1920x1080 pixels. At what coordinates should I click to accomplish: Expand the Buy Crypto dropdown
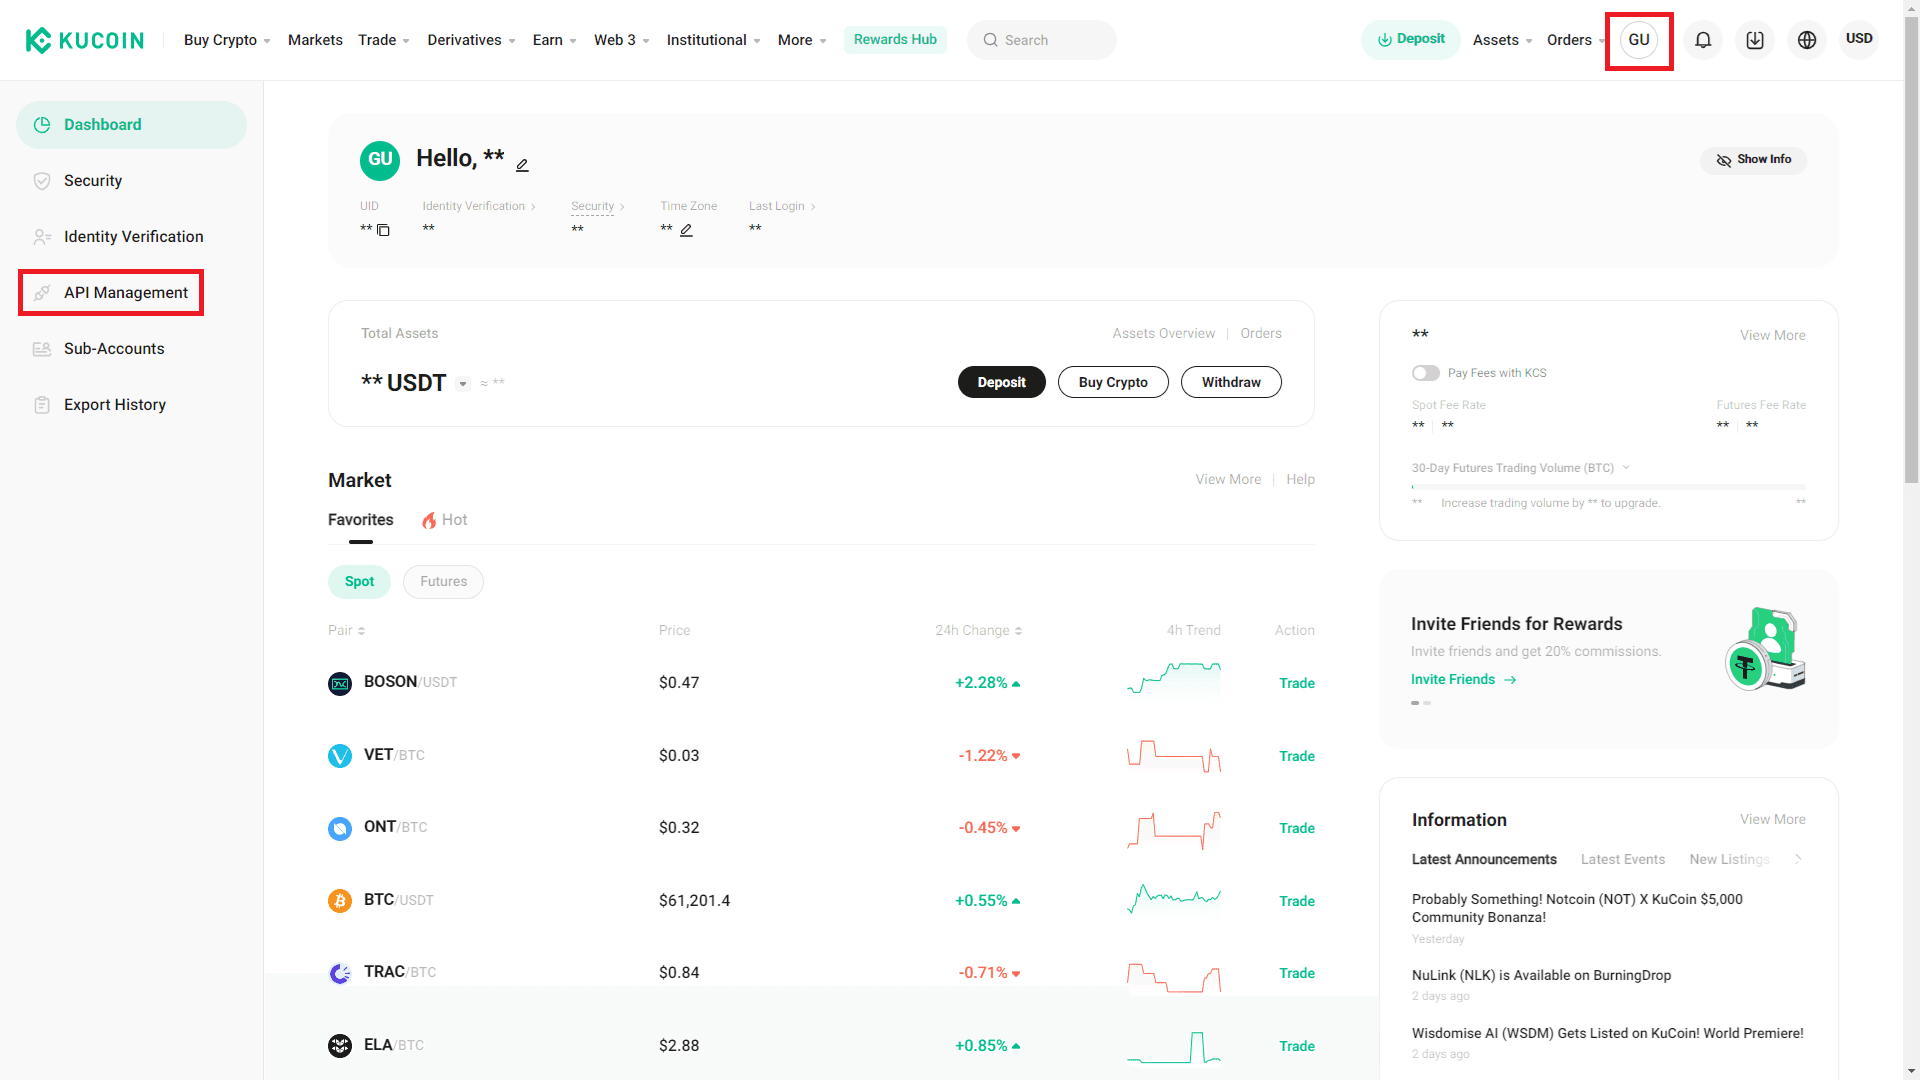(x=227, y=40)
